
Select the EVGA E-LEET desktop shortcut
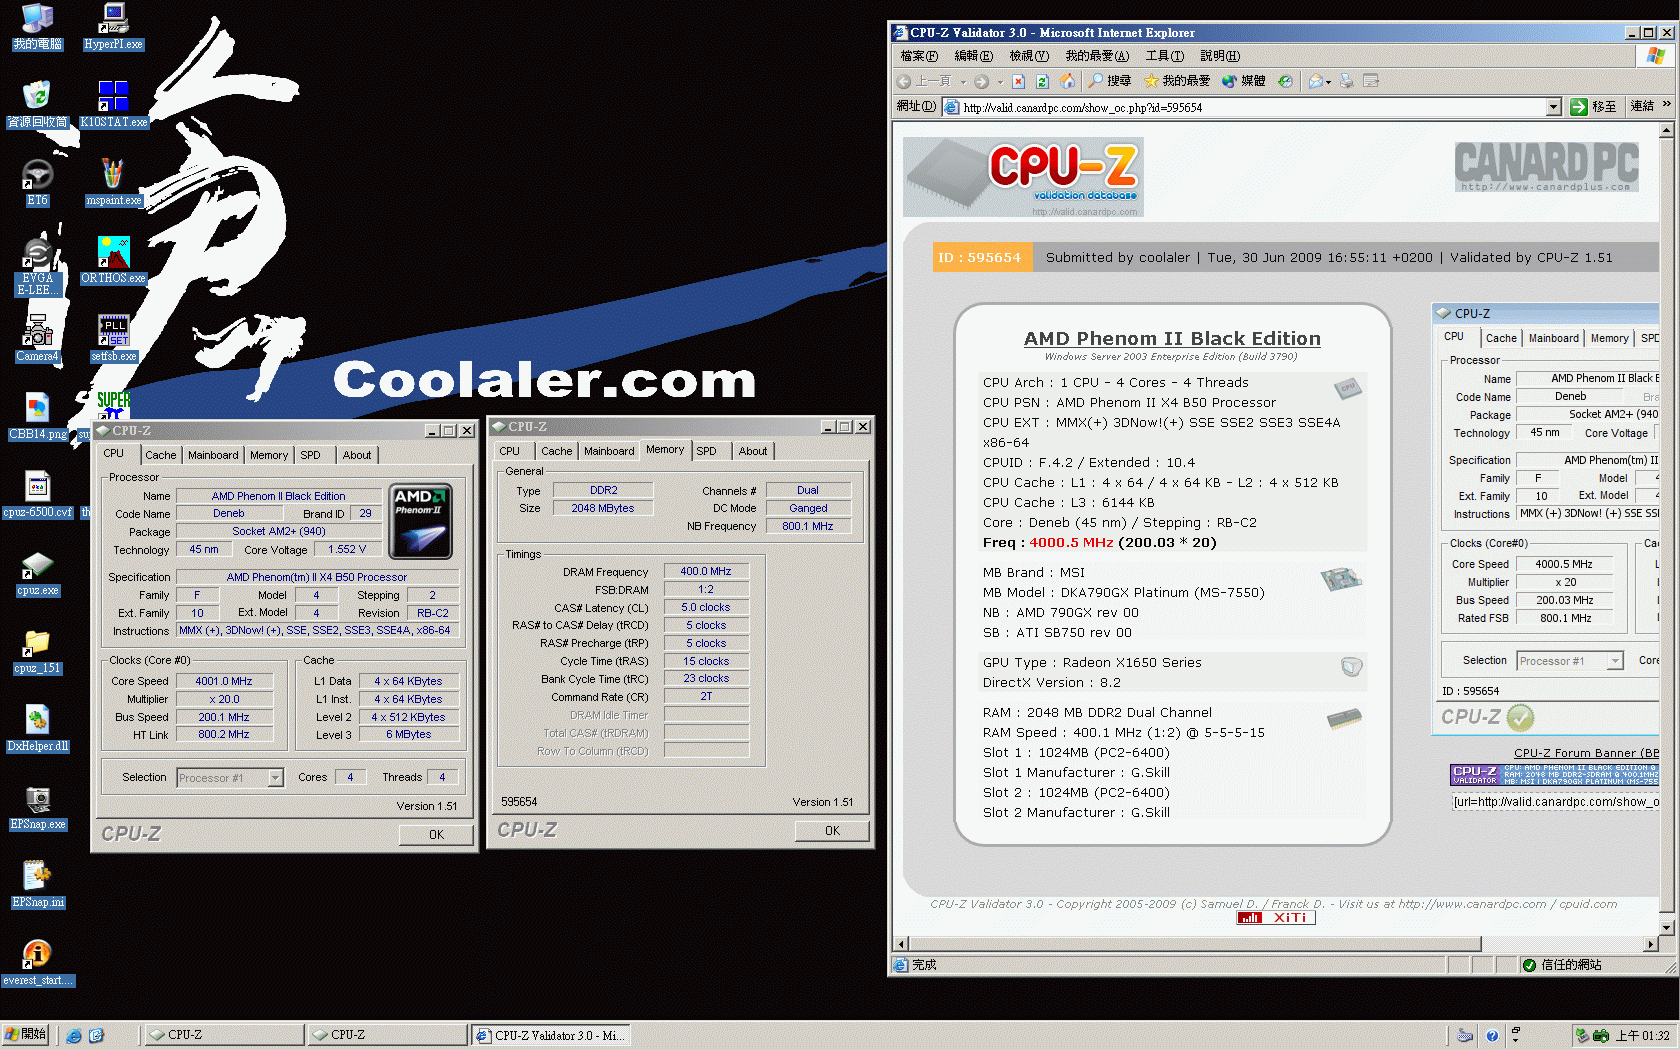coord(37,267)
